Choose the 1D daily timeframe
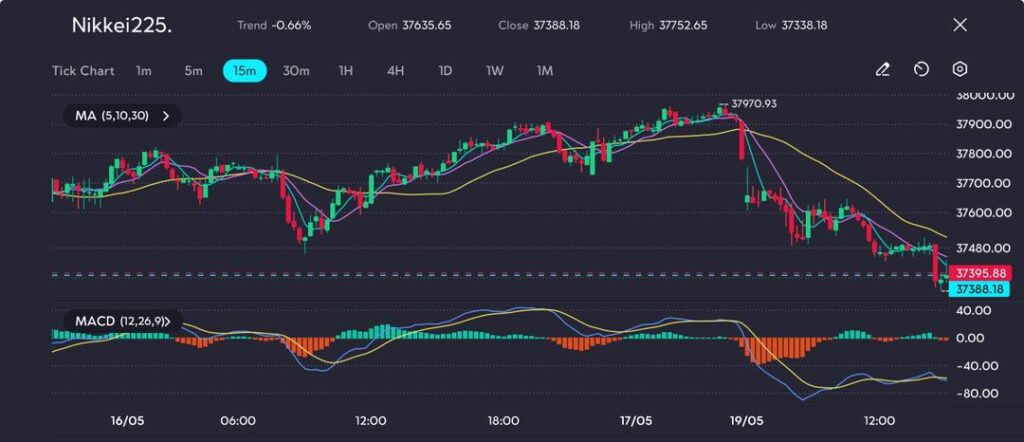The height and width of the screenshot is (442, 1024). tap(445, 71)
